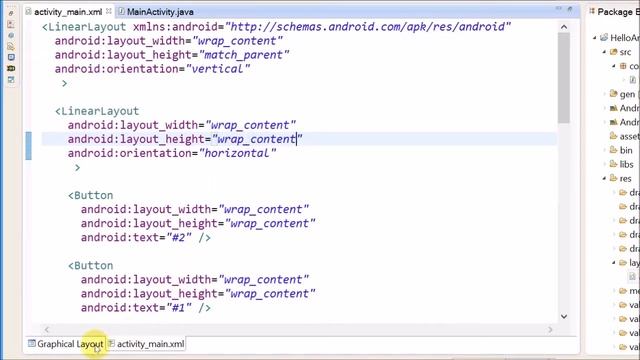Click the "horizontal" orientation value
The width and height of the screenshot is (640, 360).
click(237, 153)
